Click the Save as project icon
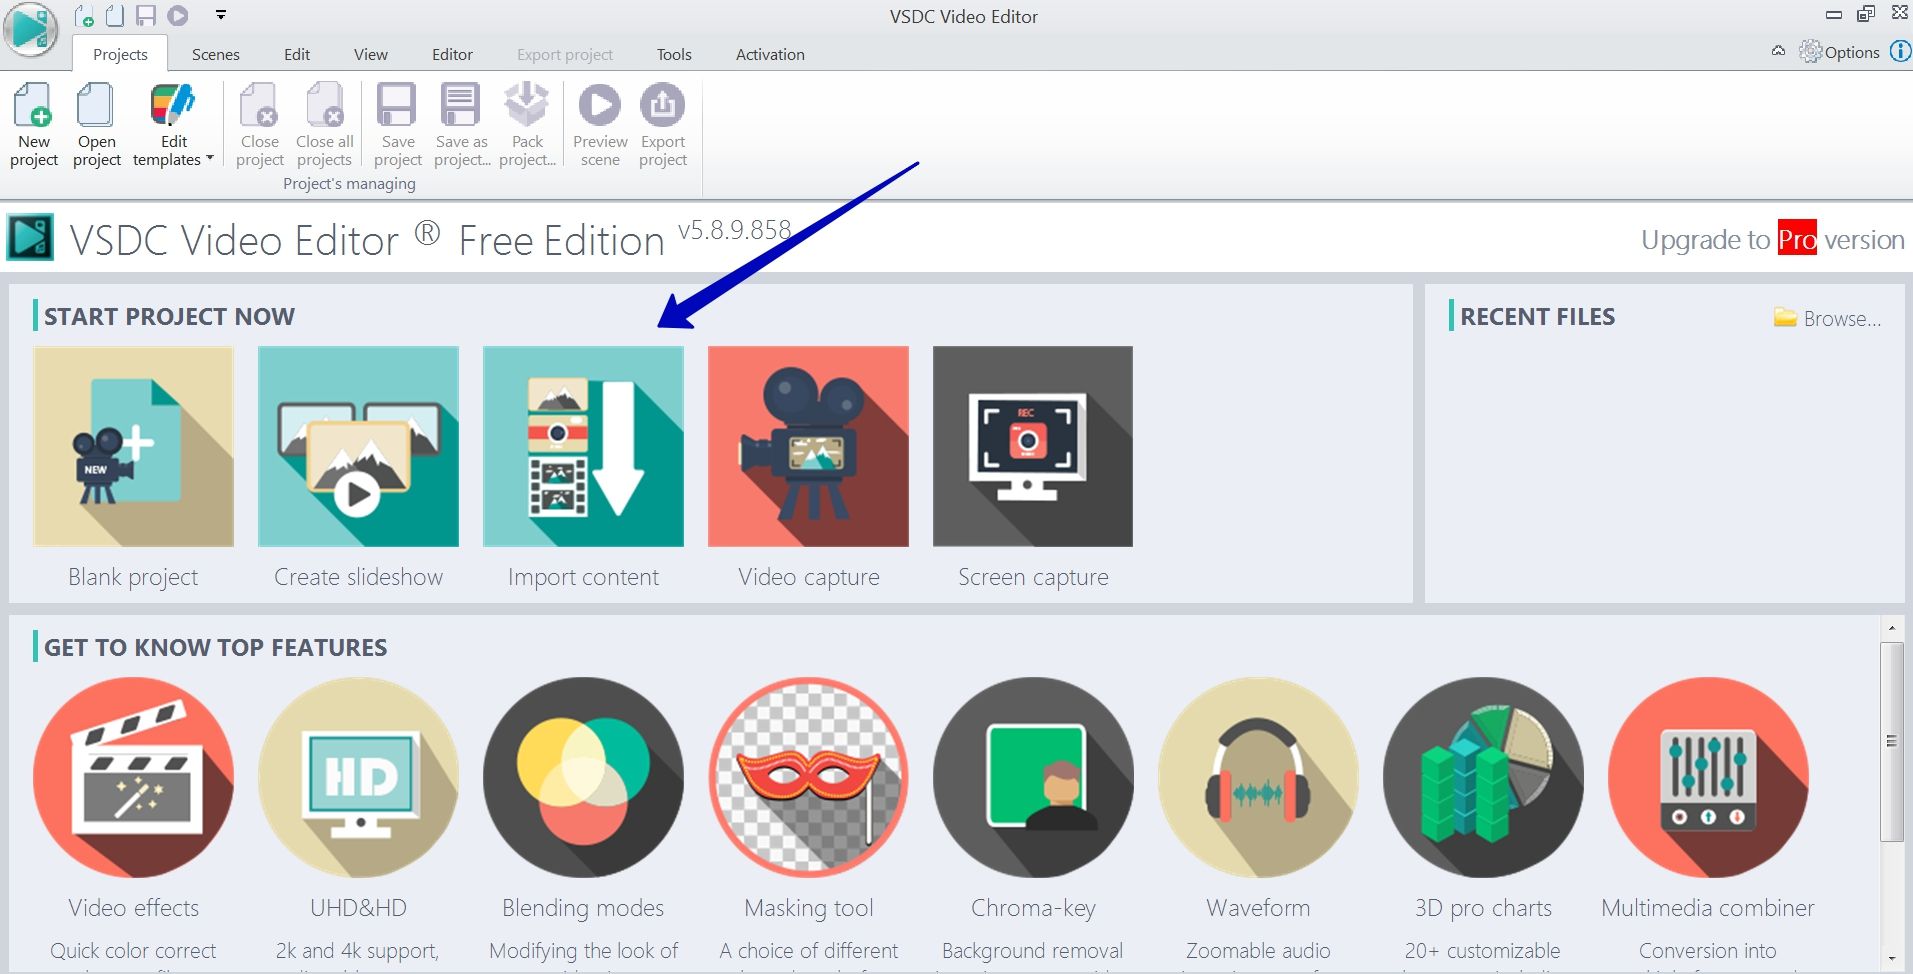Image resolution: width=1913 pixels, height=974 pixels. point(460,105)
